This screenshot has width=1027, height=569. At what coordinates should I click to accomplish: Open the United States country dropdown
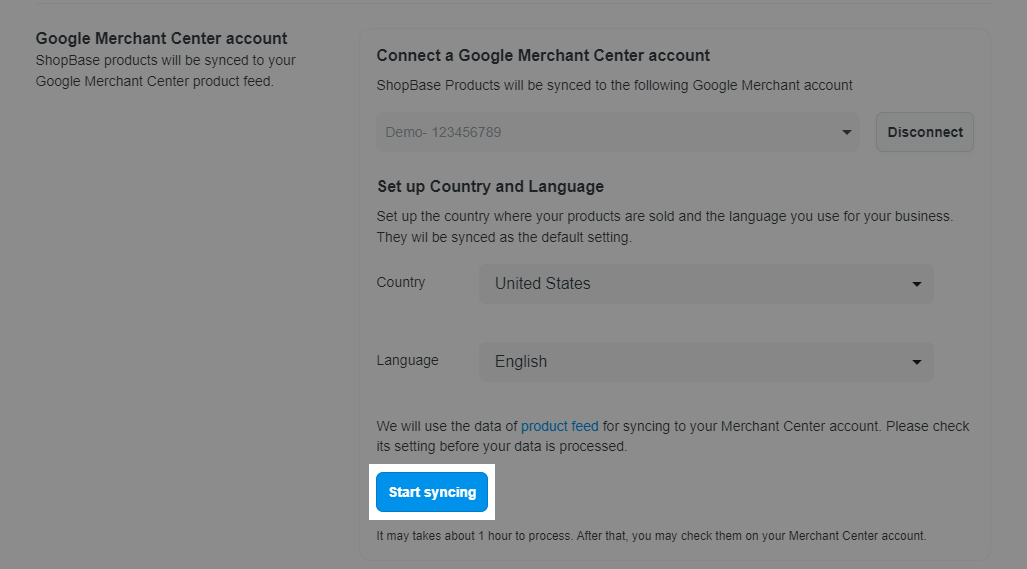tap(706, 284)
